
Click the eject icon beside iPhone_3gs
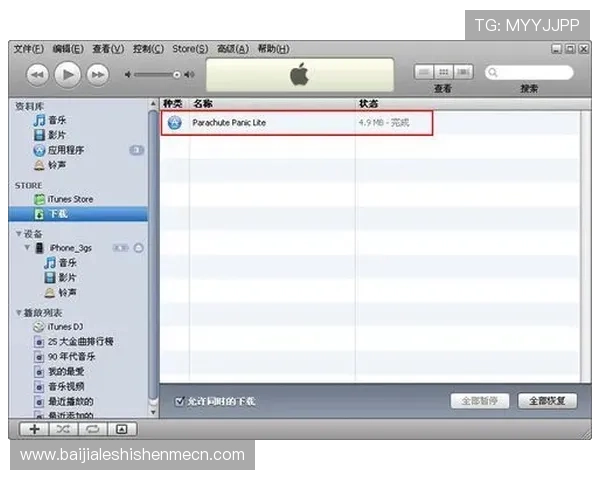tap(139, 248)
